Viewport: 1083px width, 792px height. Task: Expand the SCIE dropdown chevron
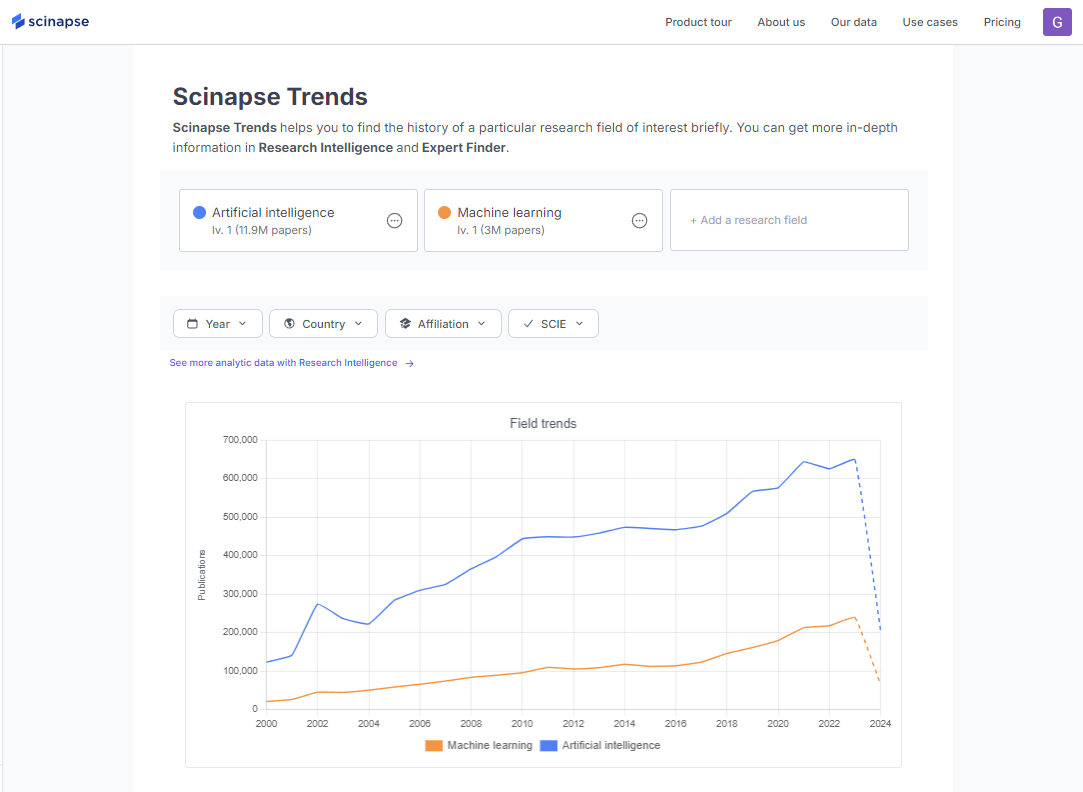click(x=579, y=324)
